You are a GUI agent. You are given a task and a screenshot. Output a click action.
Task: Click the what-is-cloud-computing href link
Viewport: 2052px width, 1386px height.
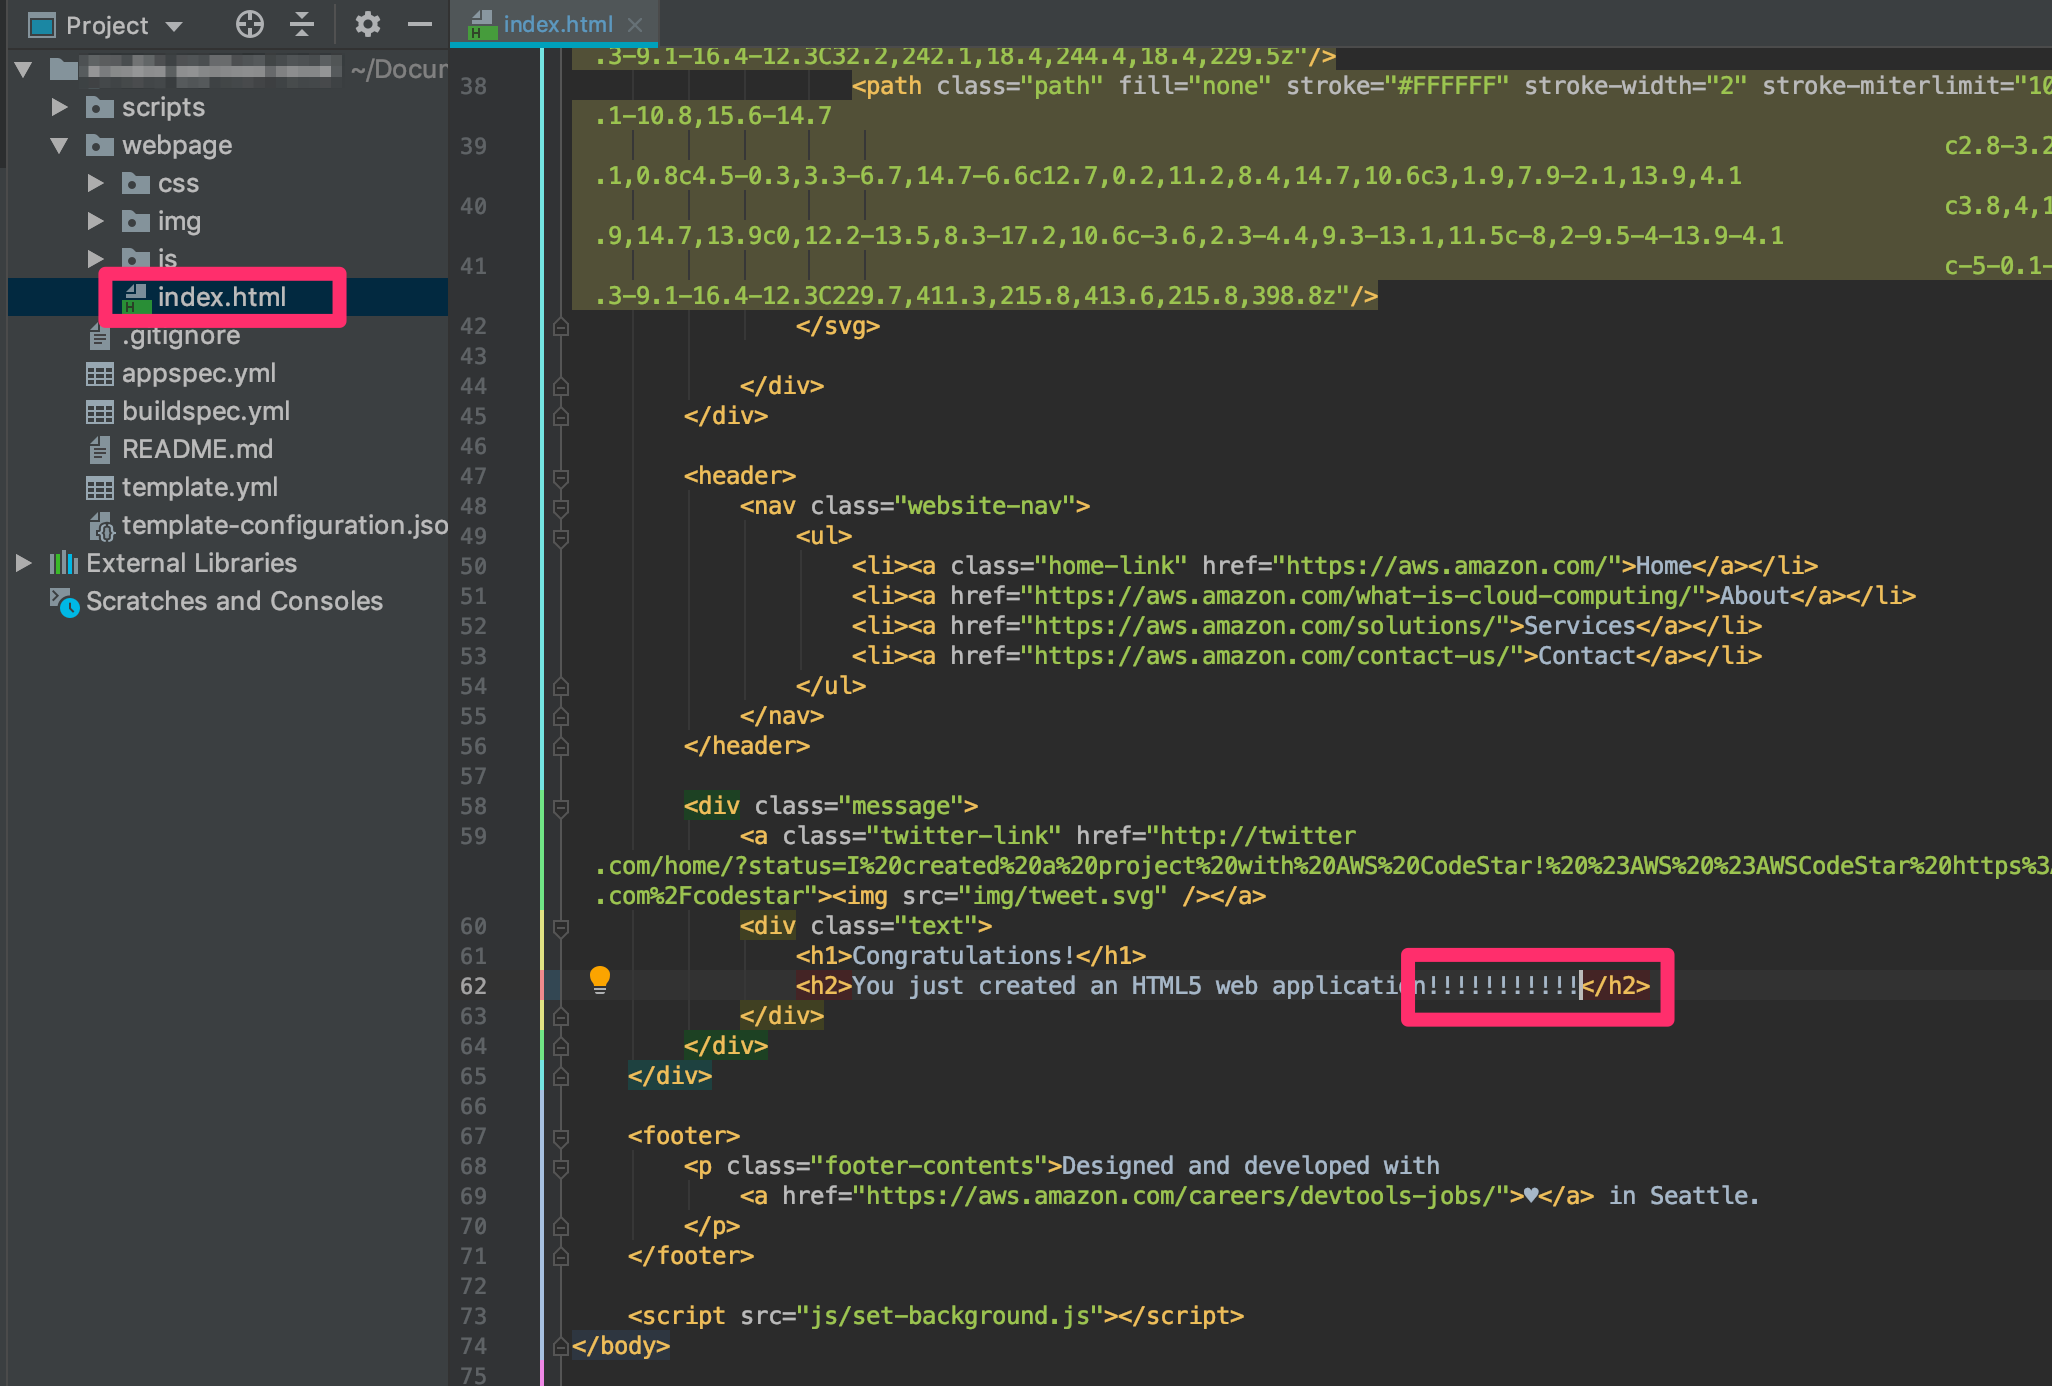pos(1368,596)
